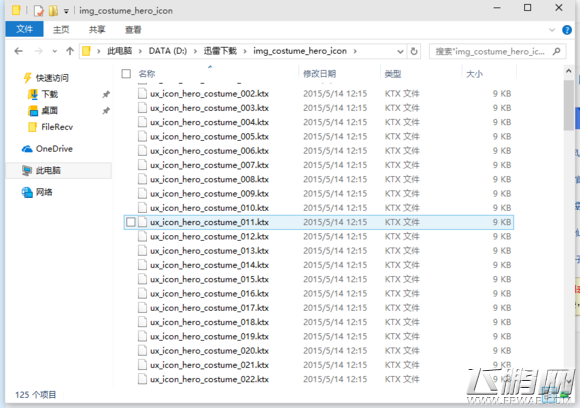Screen dimensions: 580x408
Task: Open the quick access toolbar customize dropdown
Action: coord(66,11)
